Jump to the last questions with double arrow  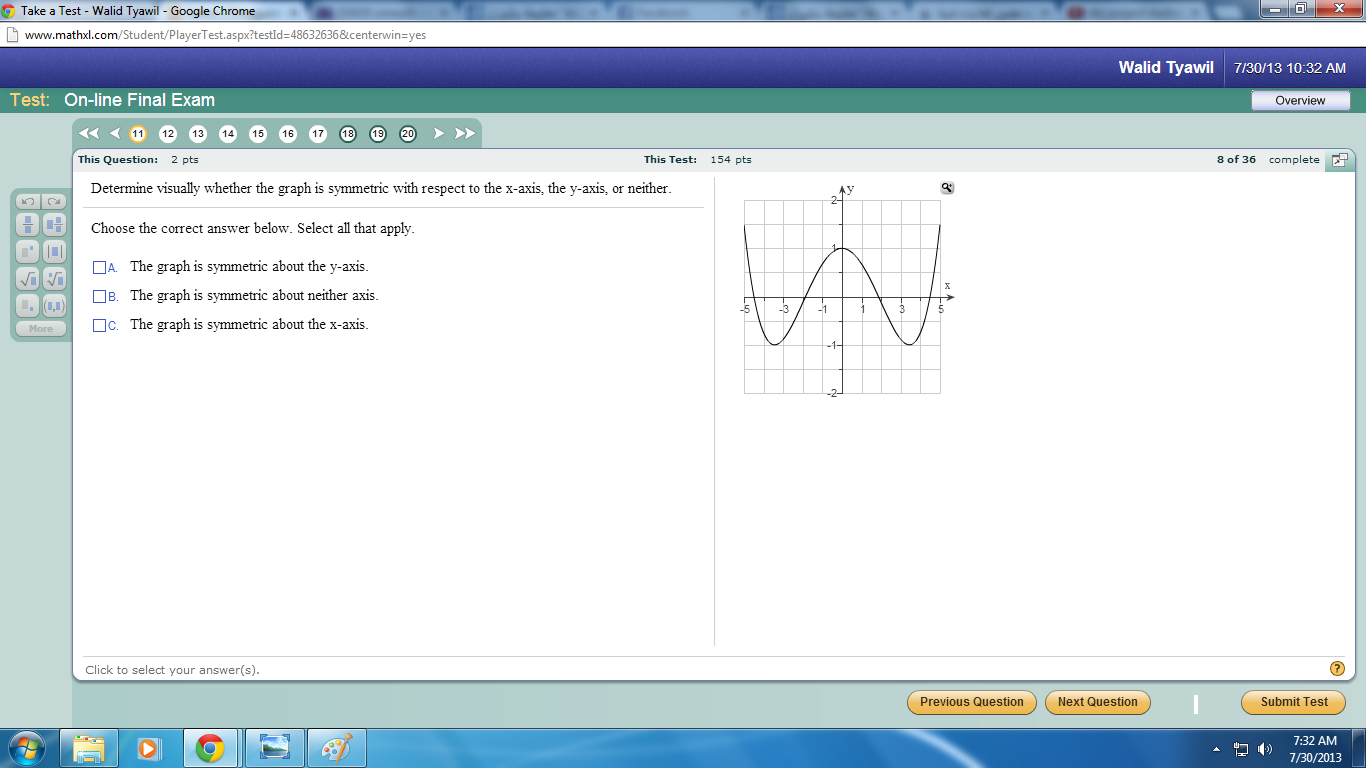coord(465,133)
